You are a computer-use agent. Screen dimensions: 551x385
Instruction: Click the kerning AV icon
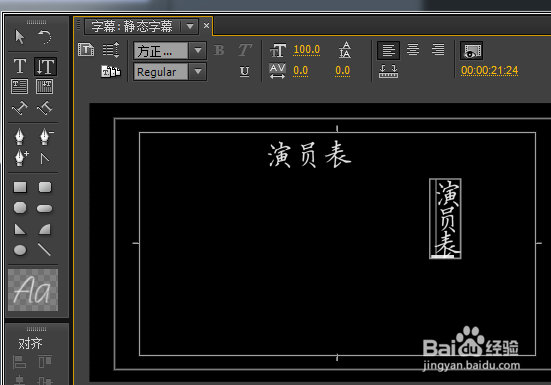[x=278, y=71]
